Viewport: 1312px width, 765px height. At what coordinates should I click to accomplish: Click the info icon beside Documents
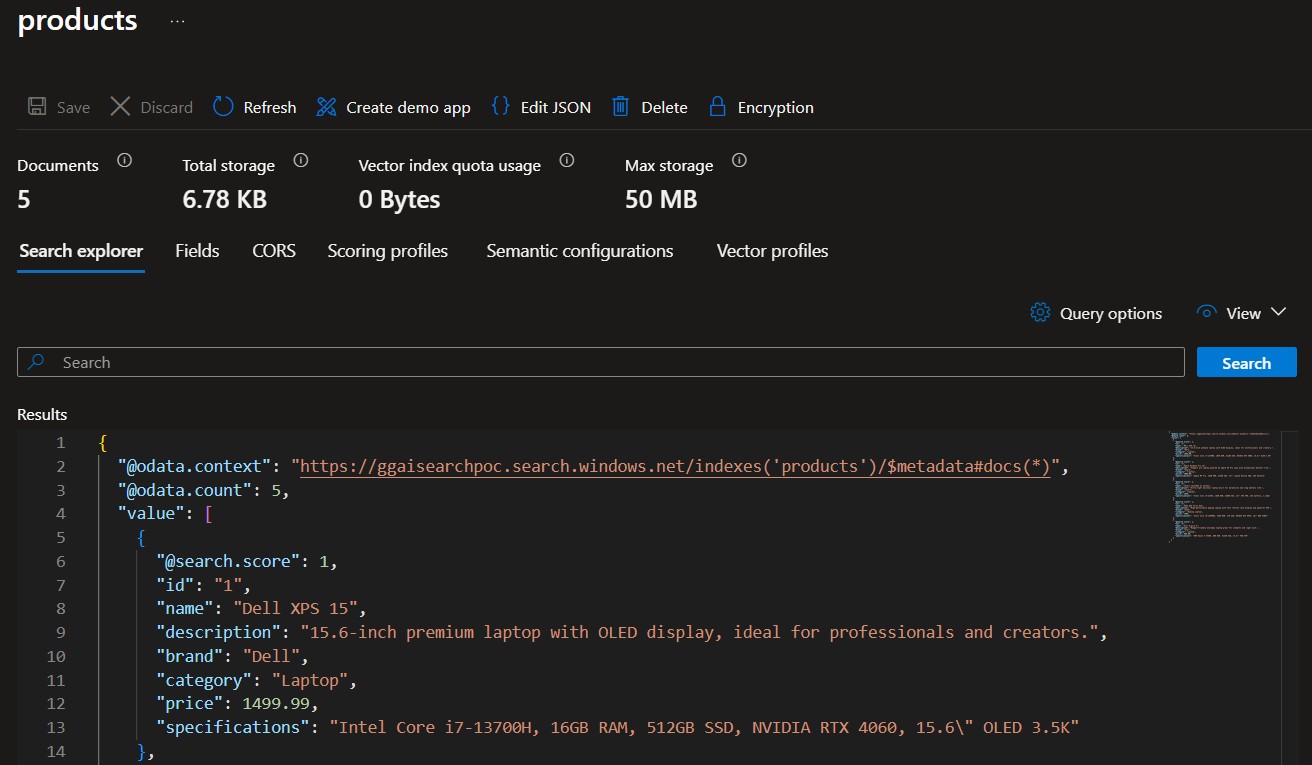[125, 160]
